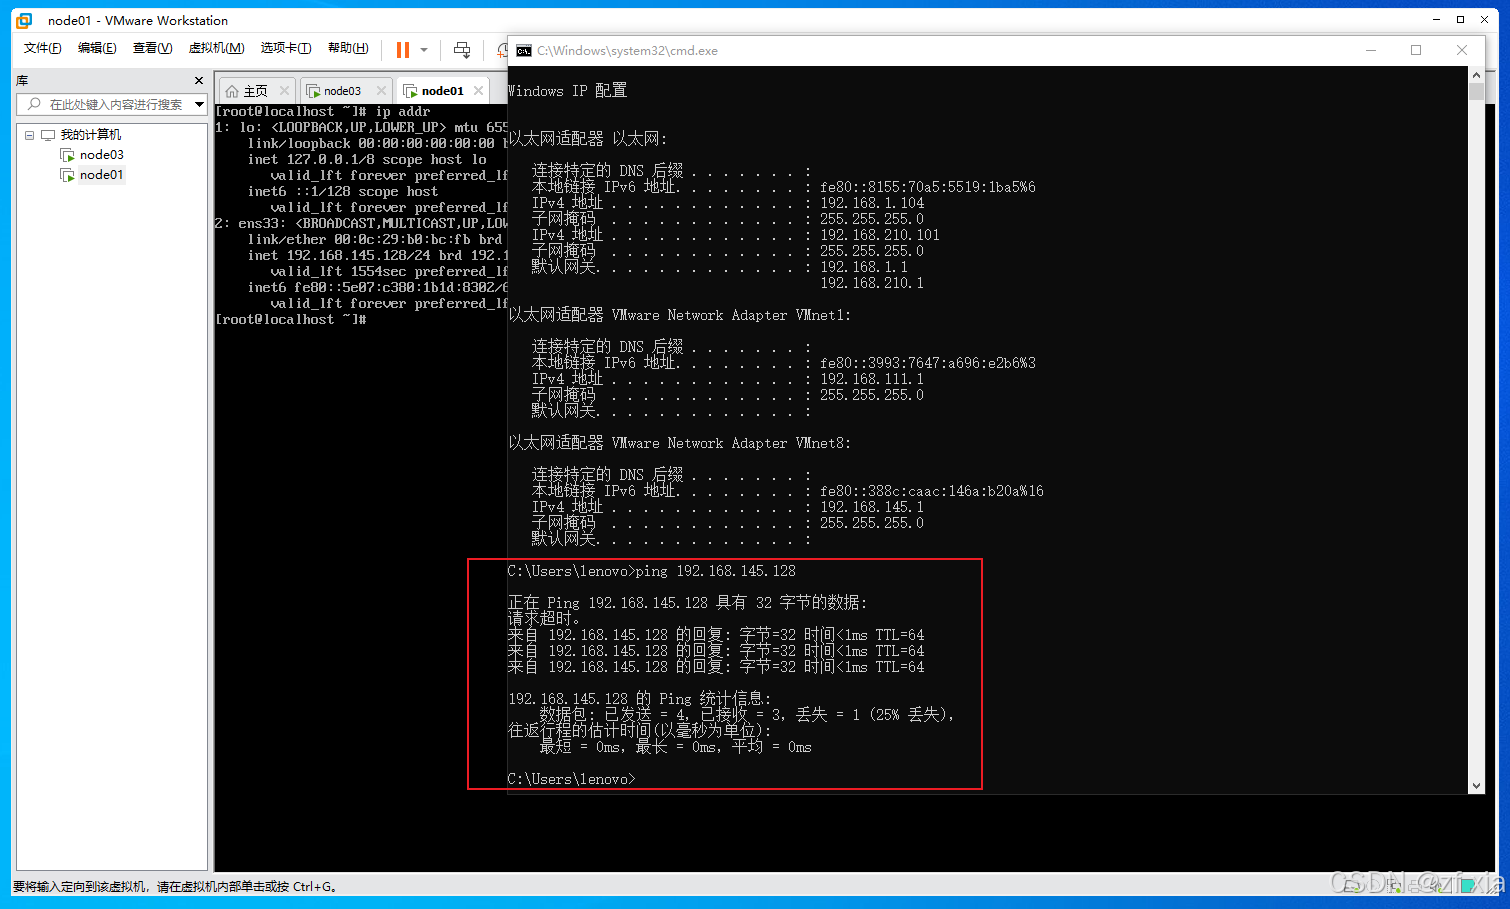Close the 库 library panel

click(x=199, y=80)
